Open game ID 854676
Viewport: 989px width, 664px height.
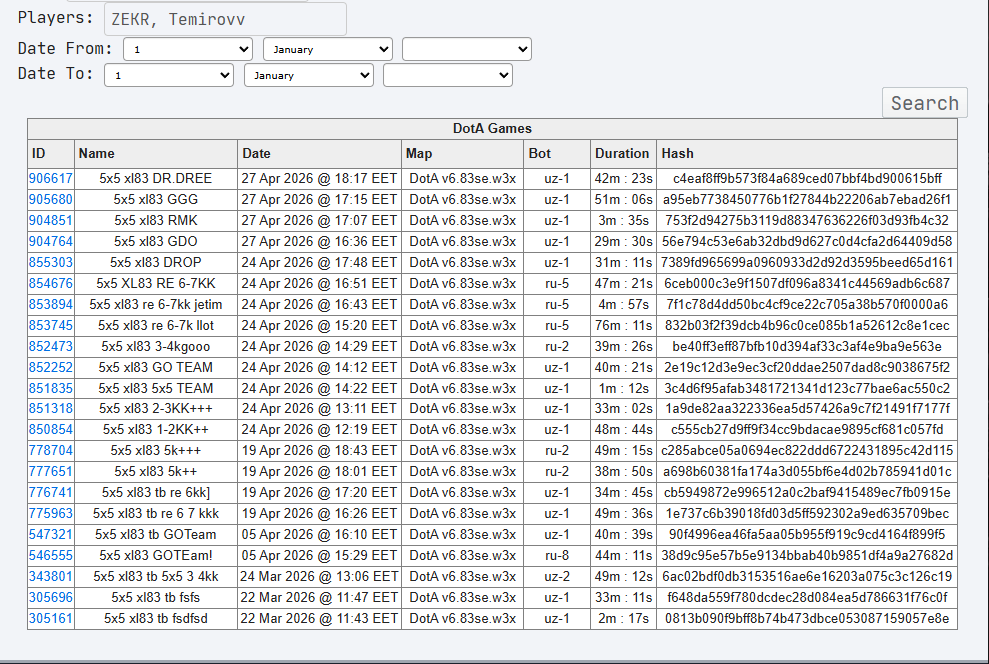(x=50, y=283)
